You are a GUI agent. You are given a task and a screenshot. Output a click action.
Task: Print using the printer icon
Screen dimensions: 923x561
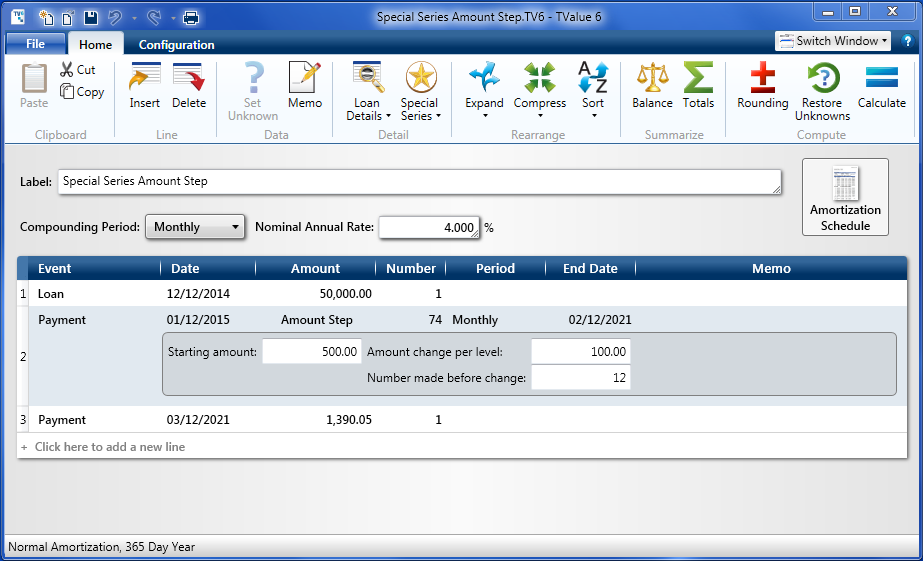click(x=191, y=18)
